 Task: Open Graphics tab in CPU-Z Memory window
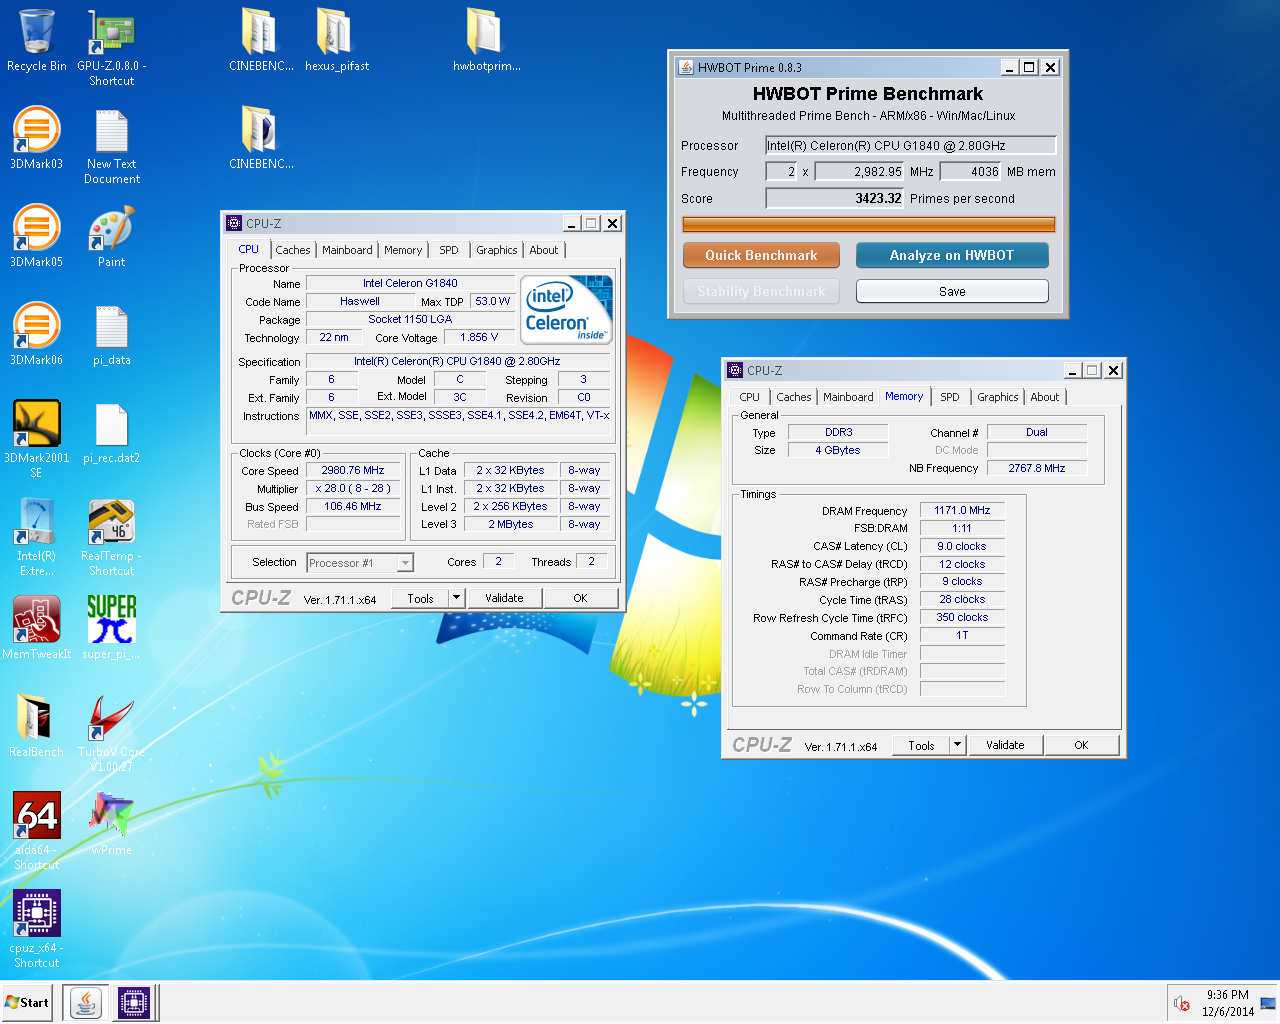point(998,397)
